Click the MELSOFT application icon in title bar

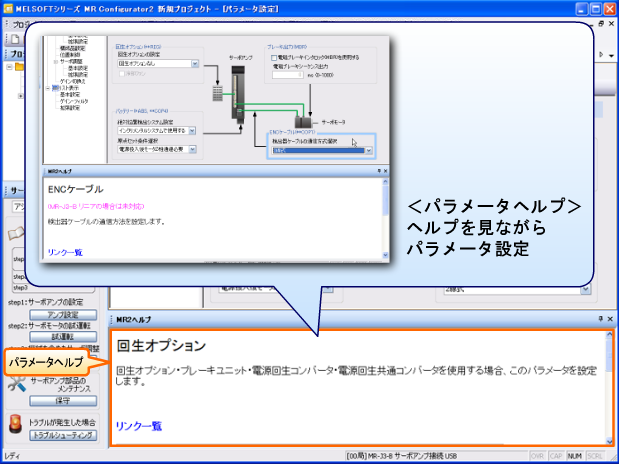(x=9, y=8)
